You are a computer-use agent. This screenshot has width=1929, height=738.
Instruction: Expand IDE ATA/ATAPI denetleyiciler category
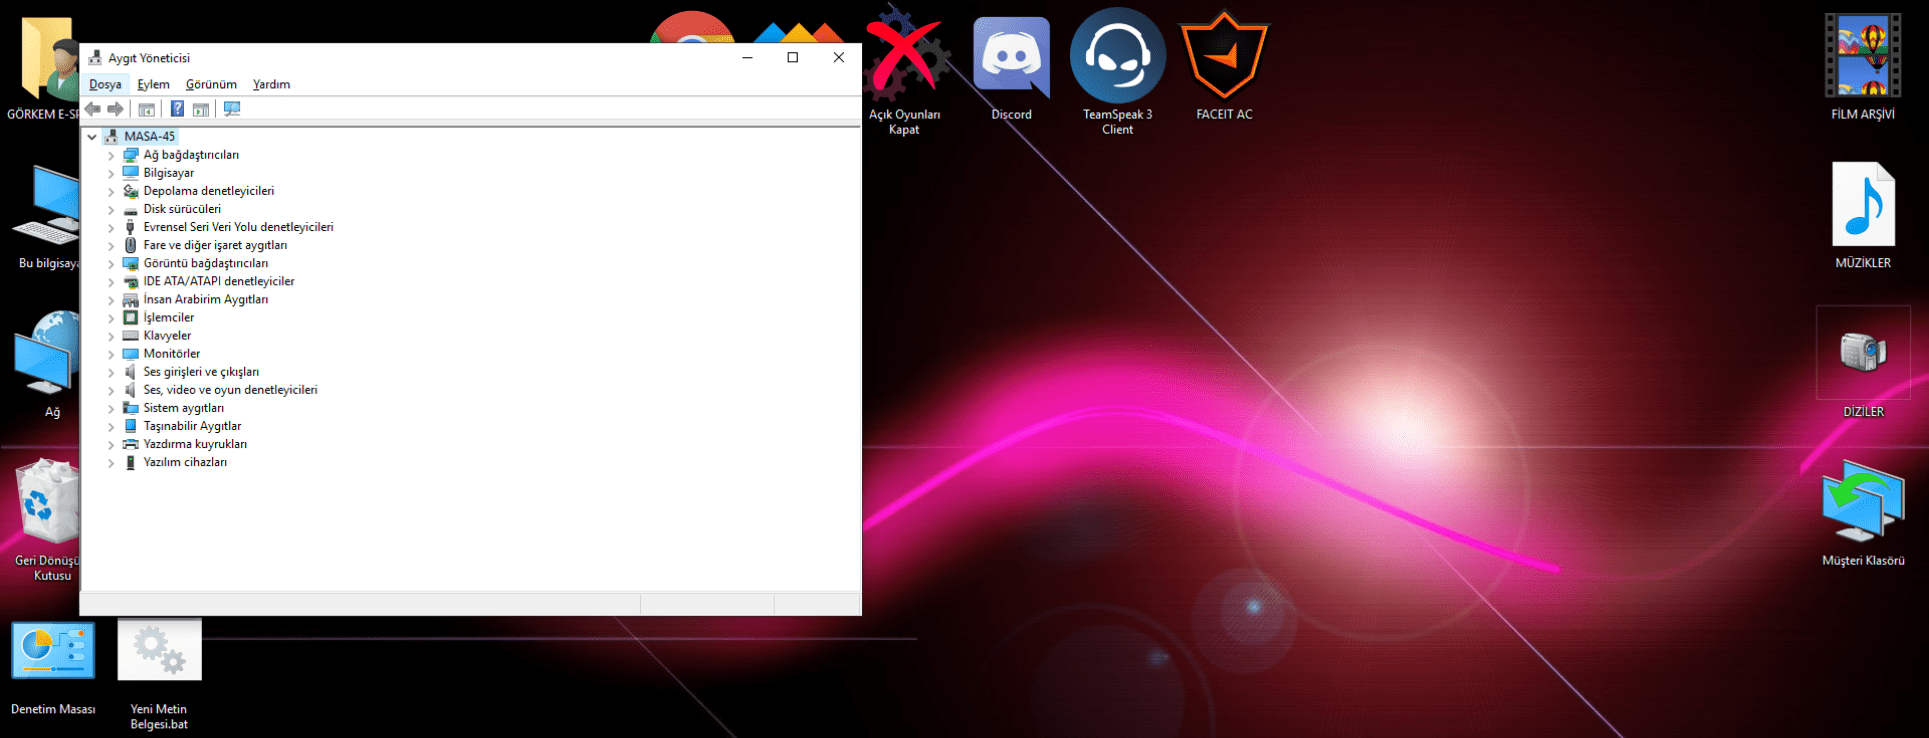111,282
